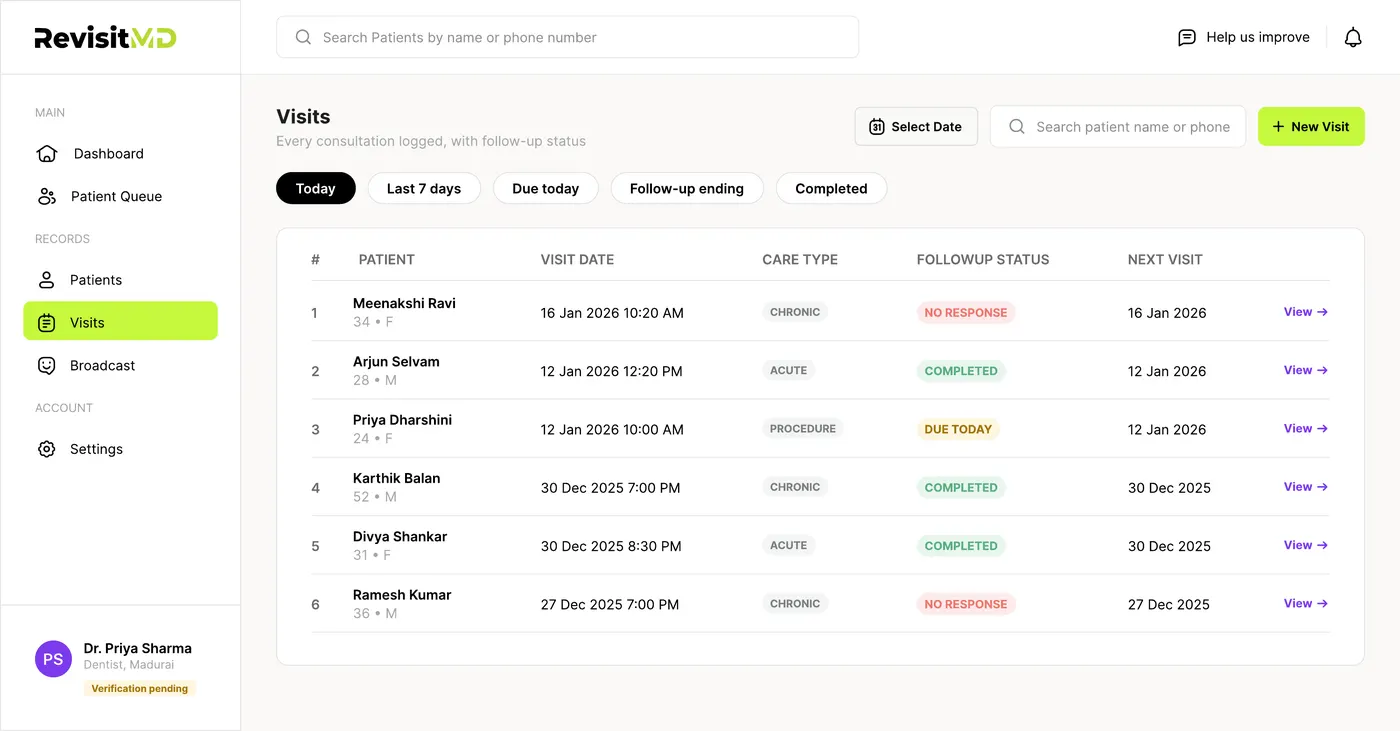1400x731 pixels.
Task: Click ACUTE tag in Divya Shankar row
Action: coord(788,545)
